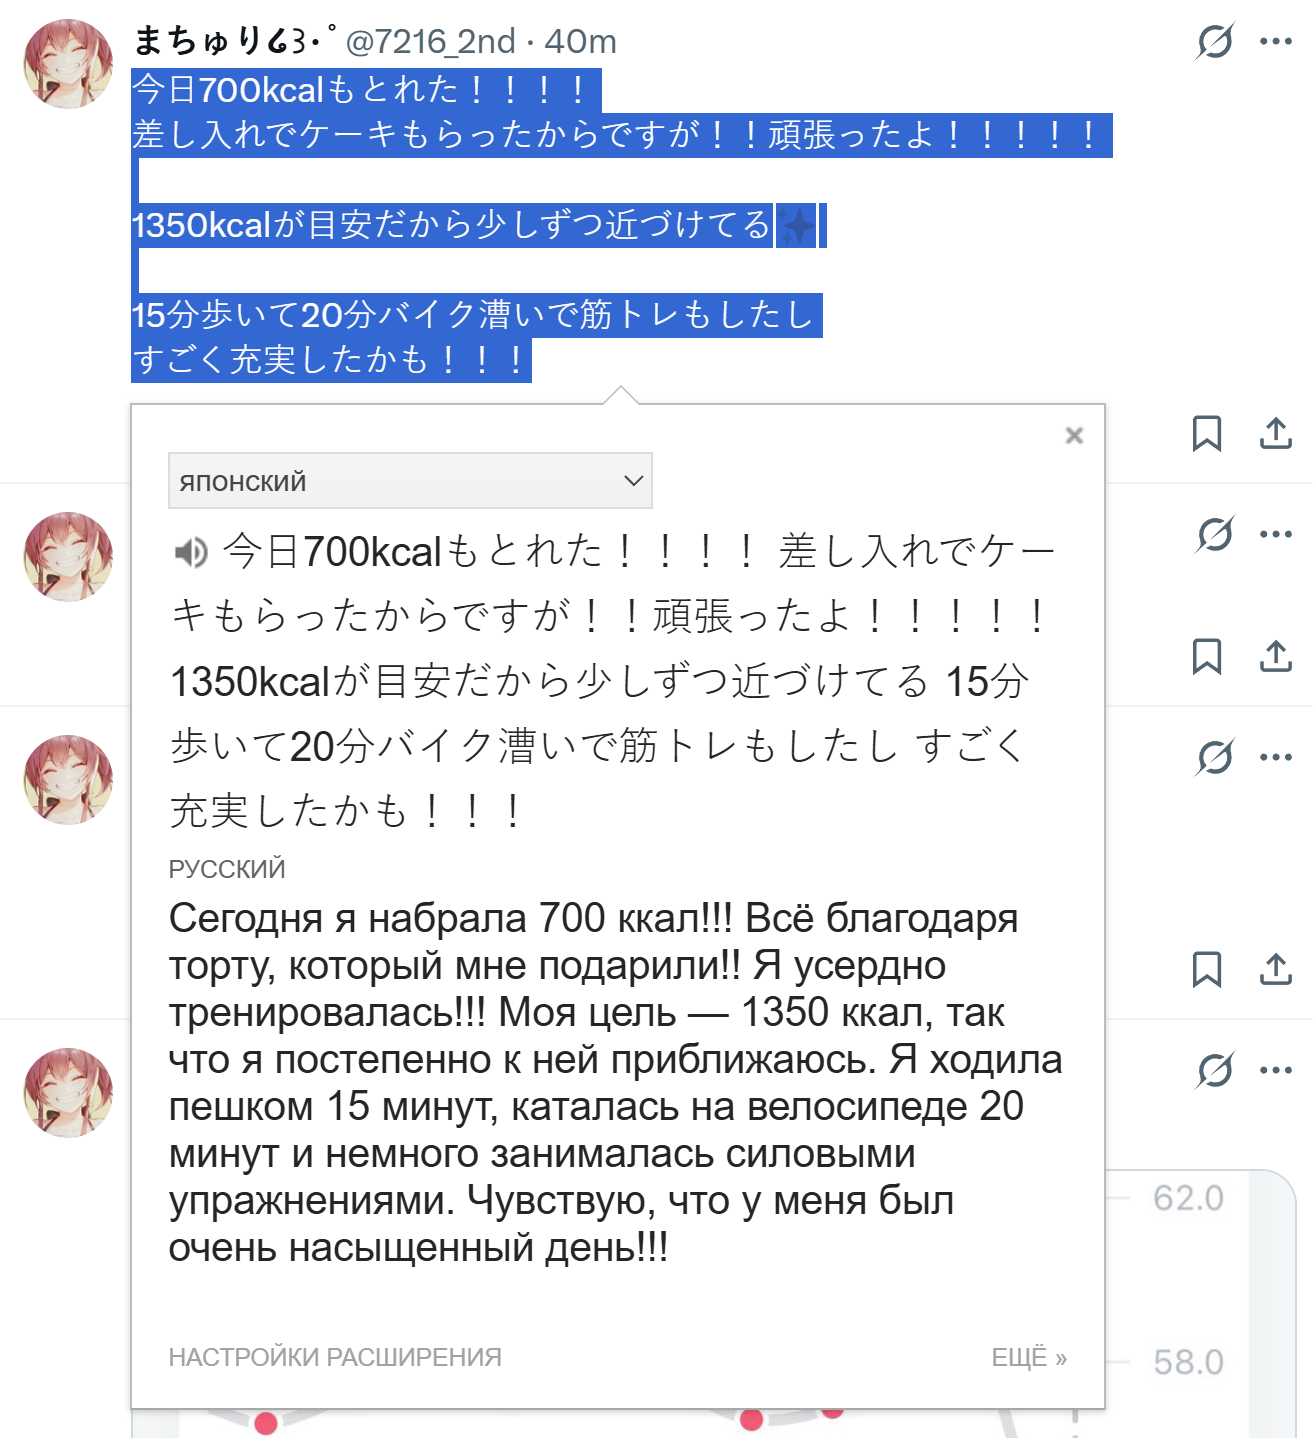Open the first tweet author's avatar
Viewport: 1313px width, 1438px height.
tap(68, 64)
